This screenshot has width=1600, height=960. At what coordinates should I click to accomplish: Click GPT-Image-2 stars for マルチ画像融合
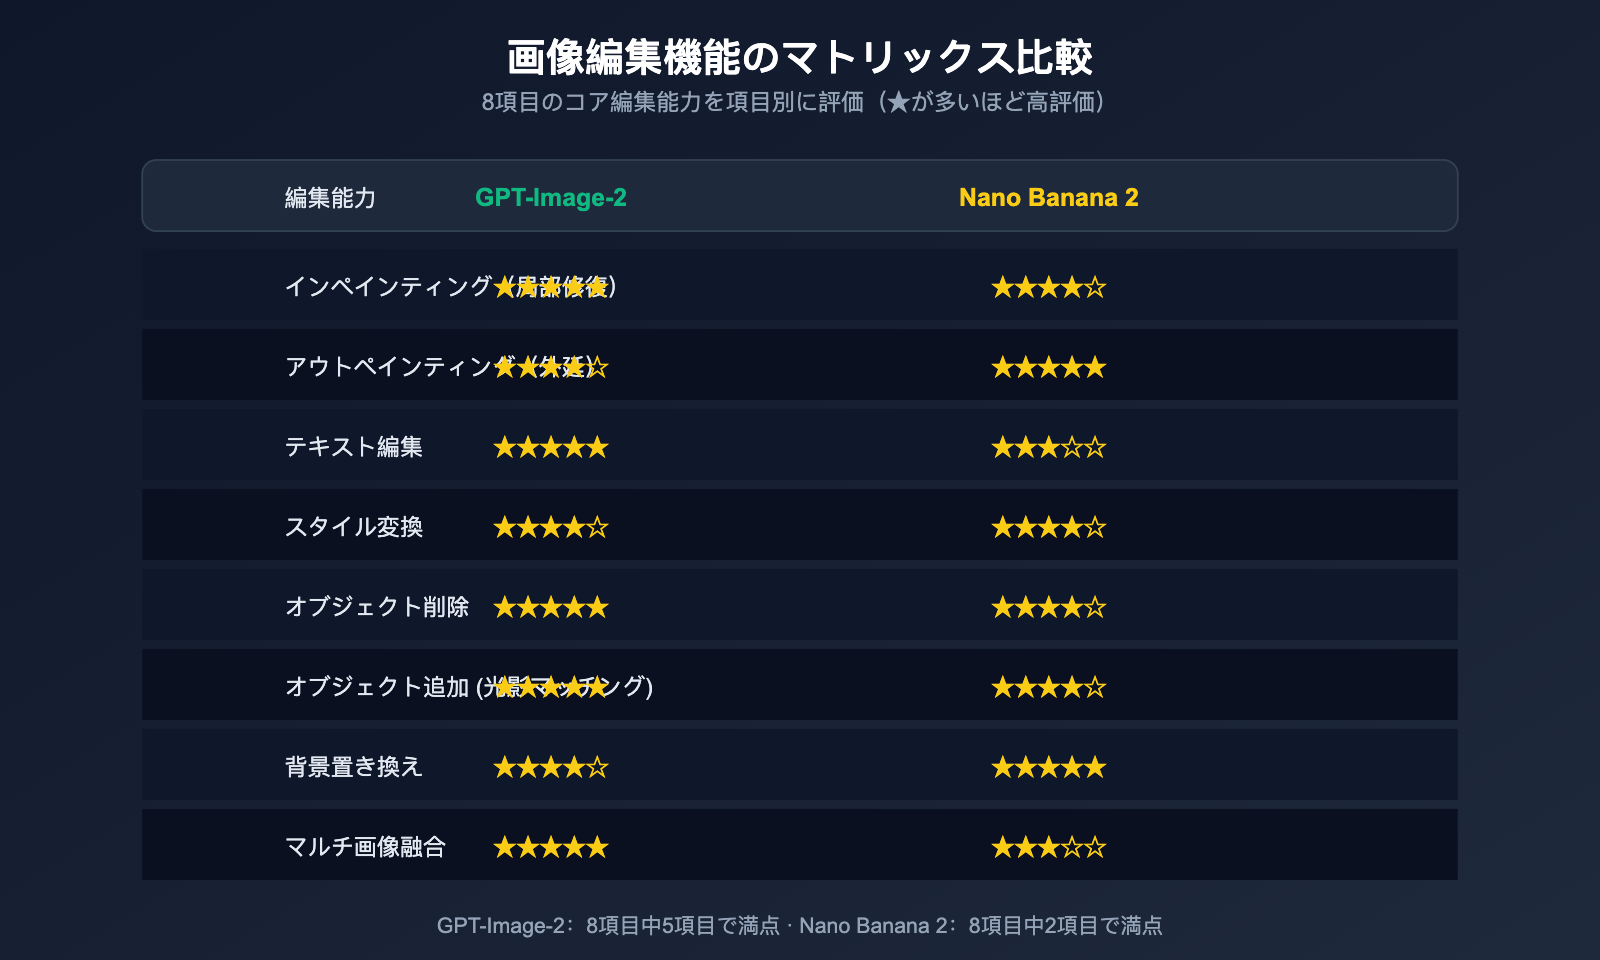(550, 847)
